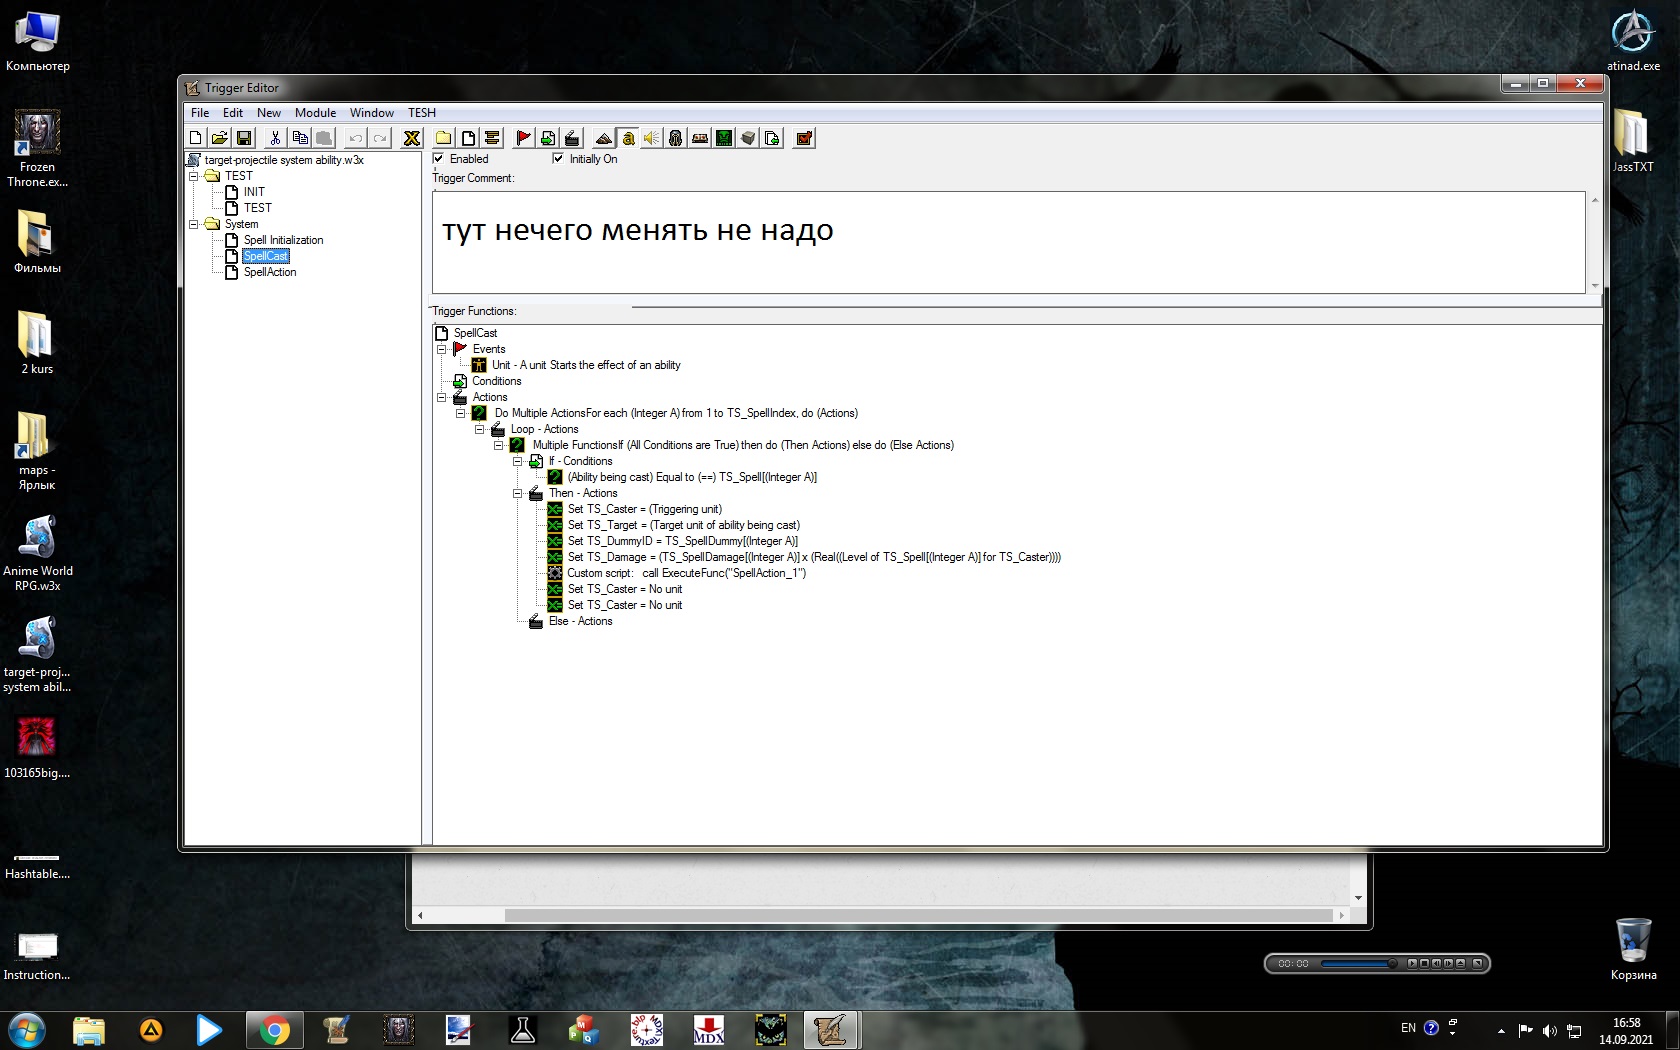Collapse the Multiple Functions If node
This screenshot has width=1680, height=1050.
[x=498, y=445]
